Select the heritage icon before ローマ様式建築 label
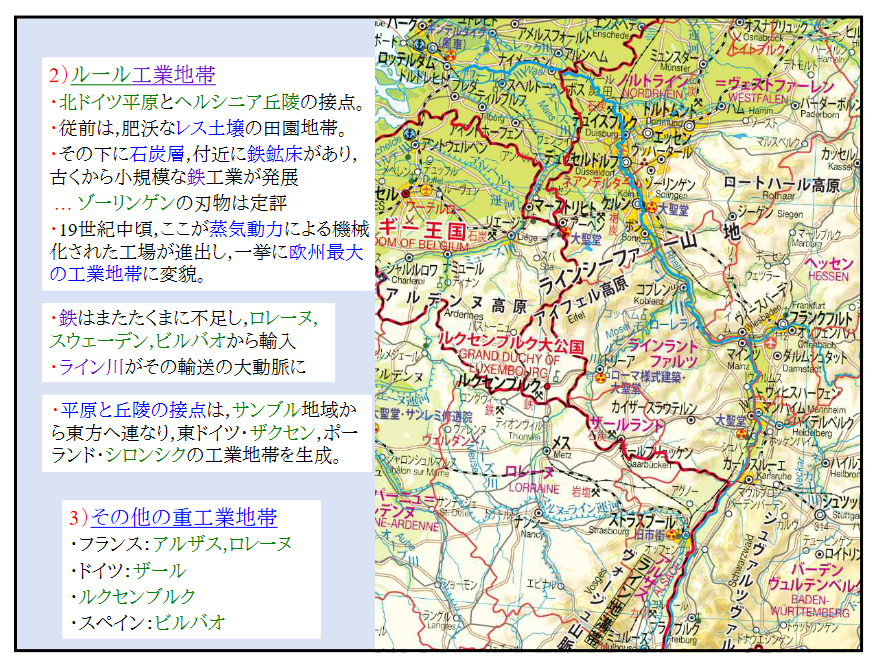The width and height of the screenshot is (874, 661). pos(599,379)
